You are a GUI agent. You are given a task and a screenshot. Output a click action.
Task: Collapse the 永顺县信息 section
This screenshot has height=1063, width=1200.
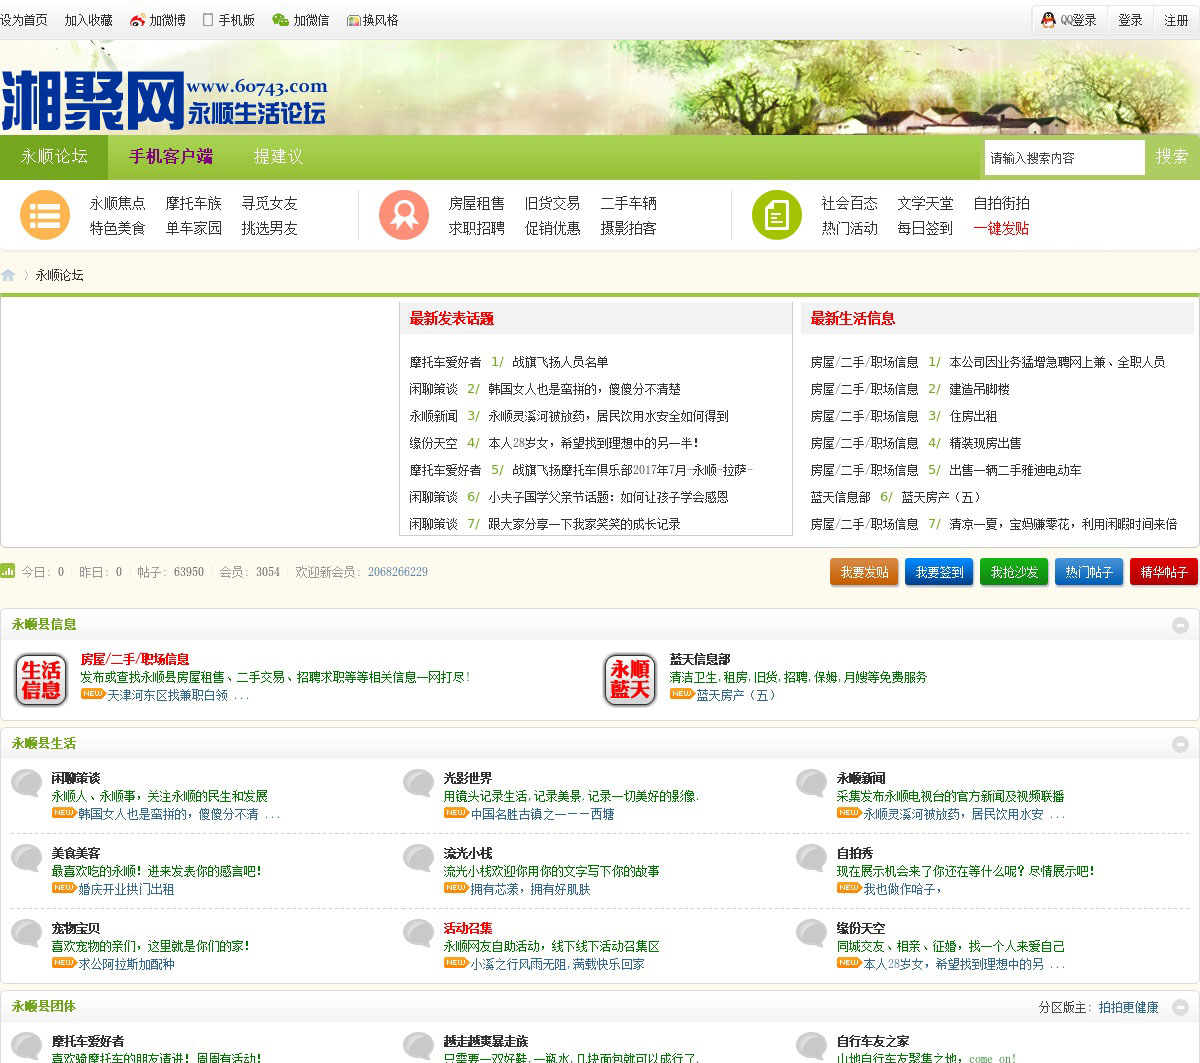point(1180,625)
